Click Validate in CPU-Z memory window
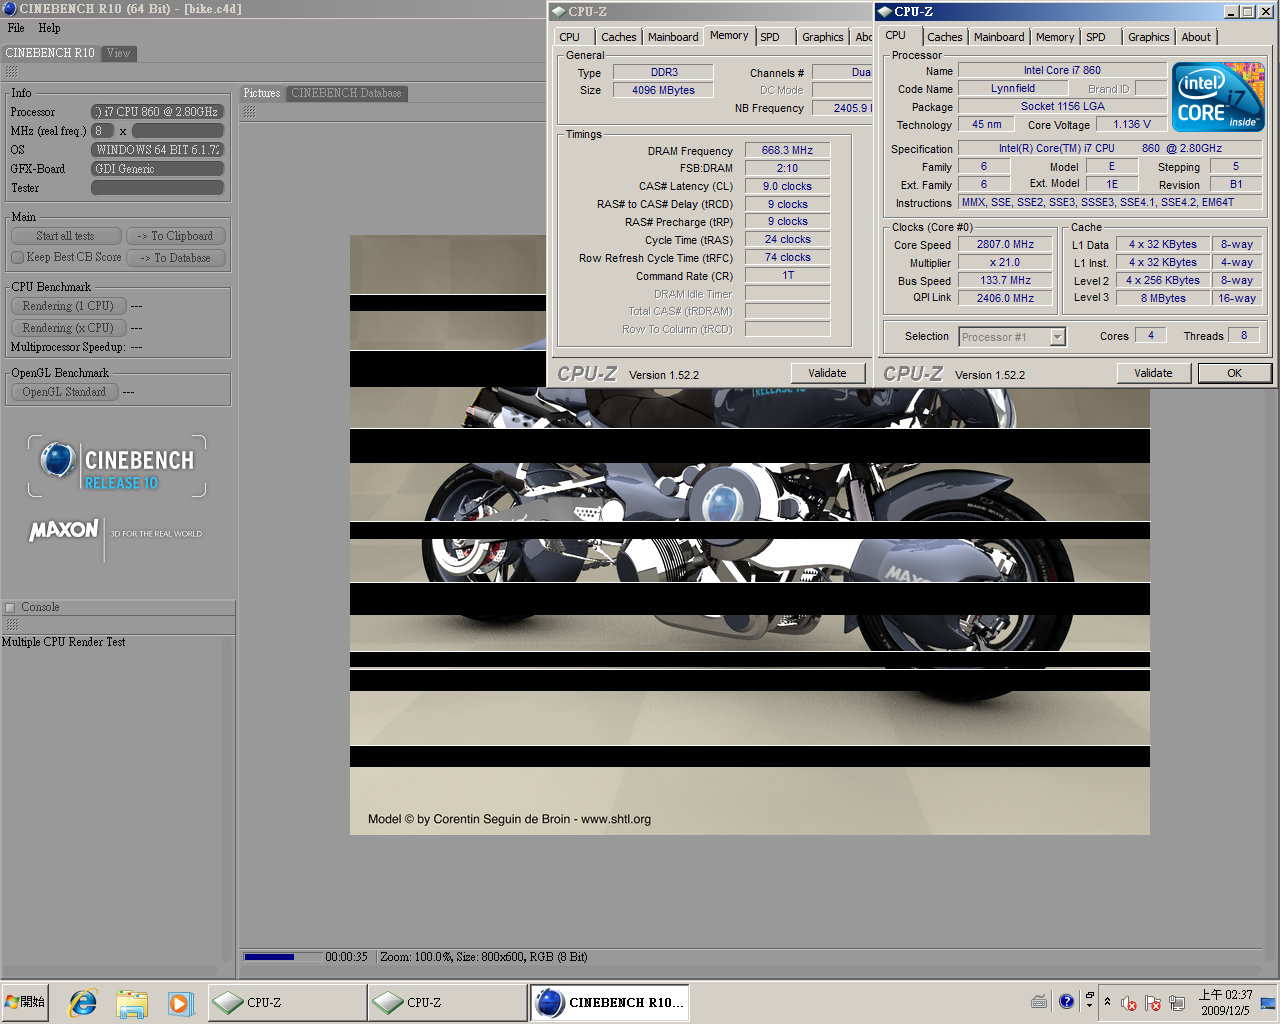 point(827,373)
